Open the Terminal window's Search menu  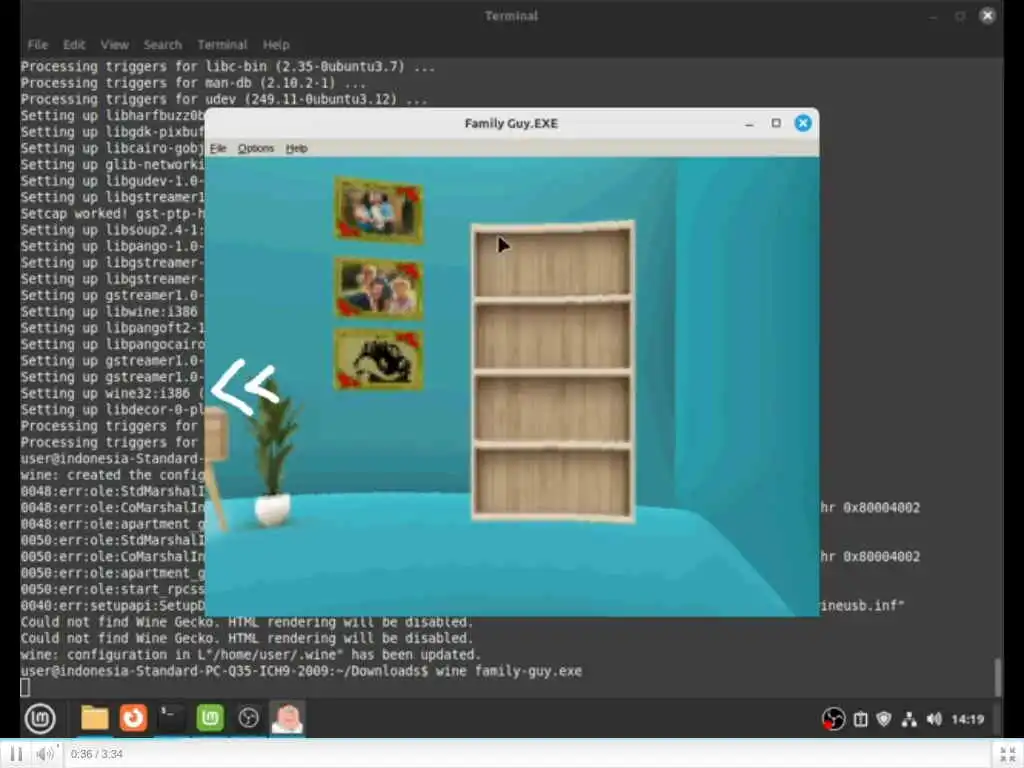(163, 44)
